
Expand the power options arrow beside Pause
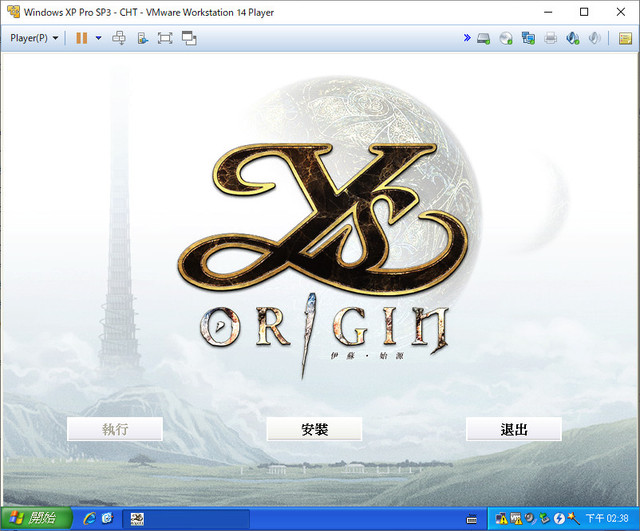[98, 38]
